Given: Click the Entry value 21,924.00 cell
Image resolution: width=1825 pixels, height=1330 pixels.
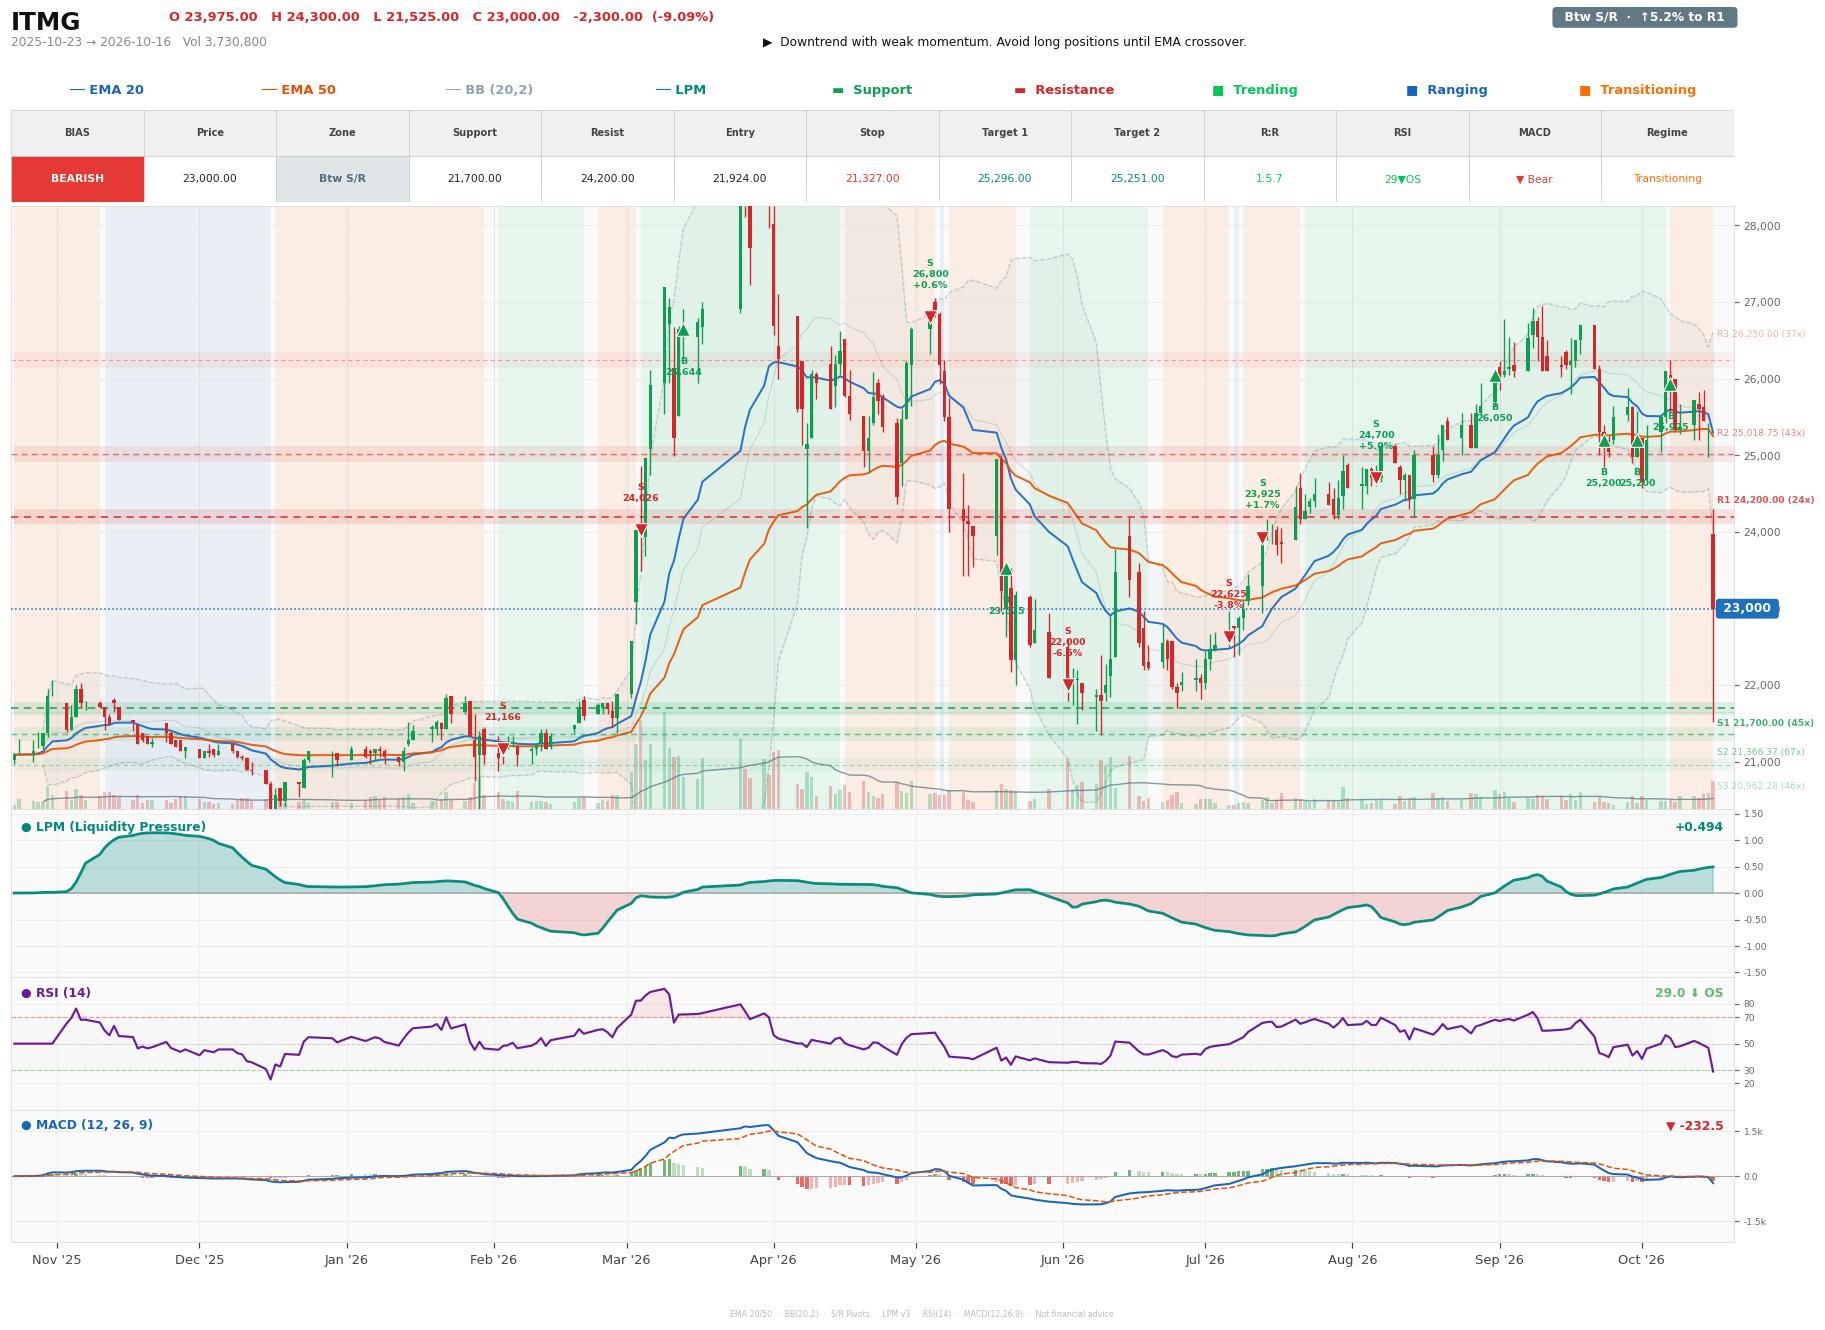Looking at the screenshot, I should pyautogui.click(x=740, y=179).
